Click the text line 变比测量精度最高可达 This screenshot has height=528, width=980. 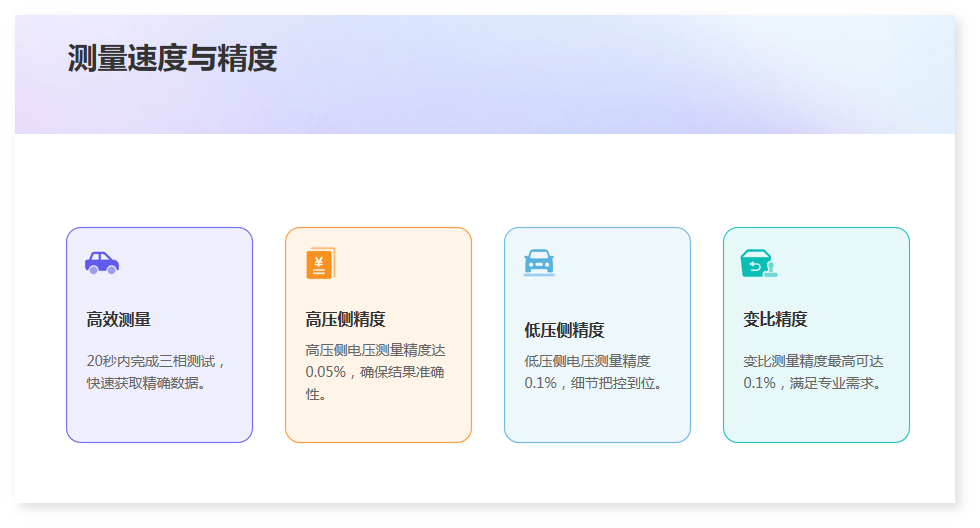(813, 361)
